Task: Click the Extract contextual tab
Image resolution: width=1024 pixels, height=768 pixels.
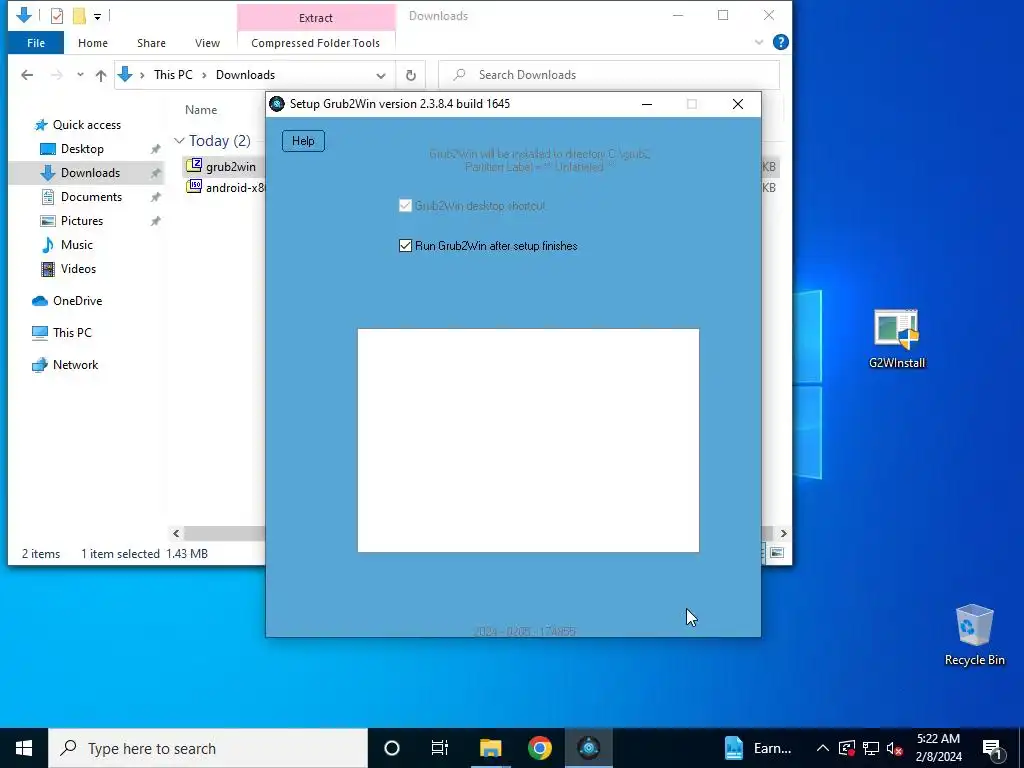Action: [x=316, y=18]
